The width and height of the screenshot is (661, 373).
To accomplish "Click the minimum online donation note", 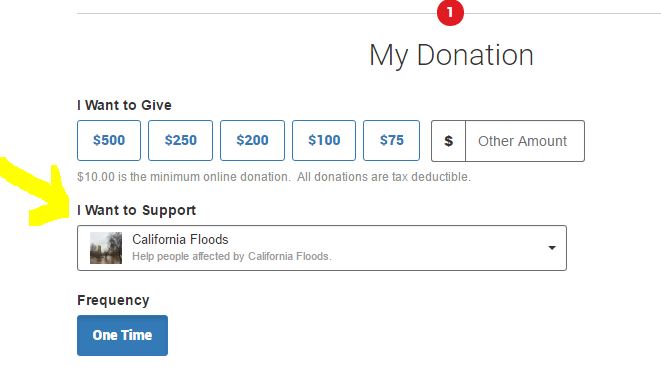I will click(x=274, y=177).
